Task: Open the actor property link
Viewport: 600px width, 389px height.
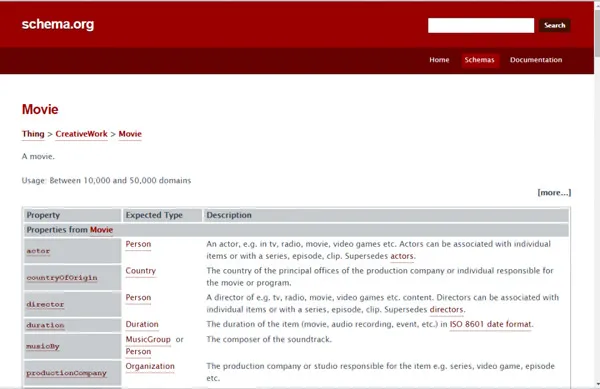Action: pyautogui.click(x=38, y=251)
